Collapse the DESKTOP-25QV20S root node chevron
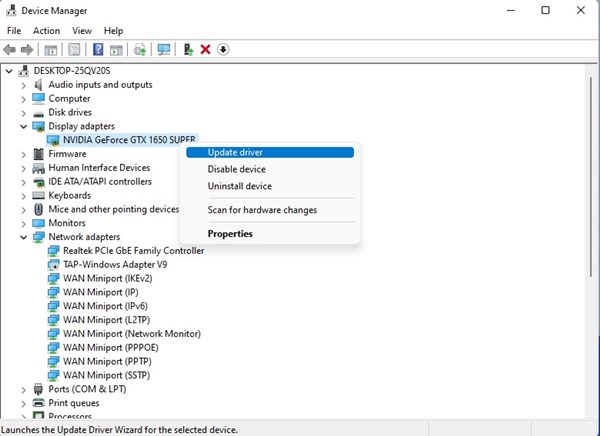Screen dimensions: 600x436 9,71
